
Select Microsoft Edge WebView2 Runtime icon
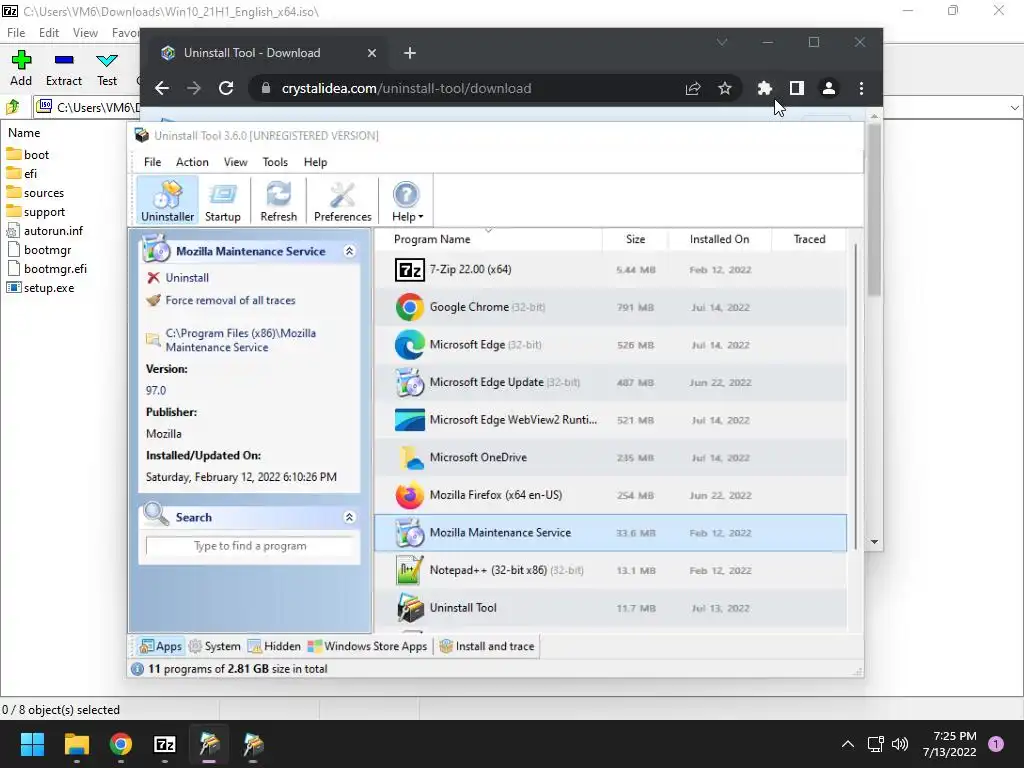tap(409, 420)
